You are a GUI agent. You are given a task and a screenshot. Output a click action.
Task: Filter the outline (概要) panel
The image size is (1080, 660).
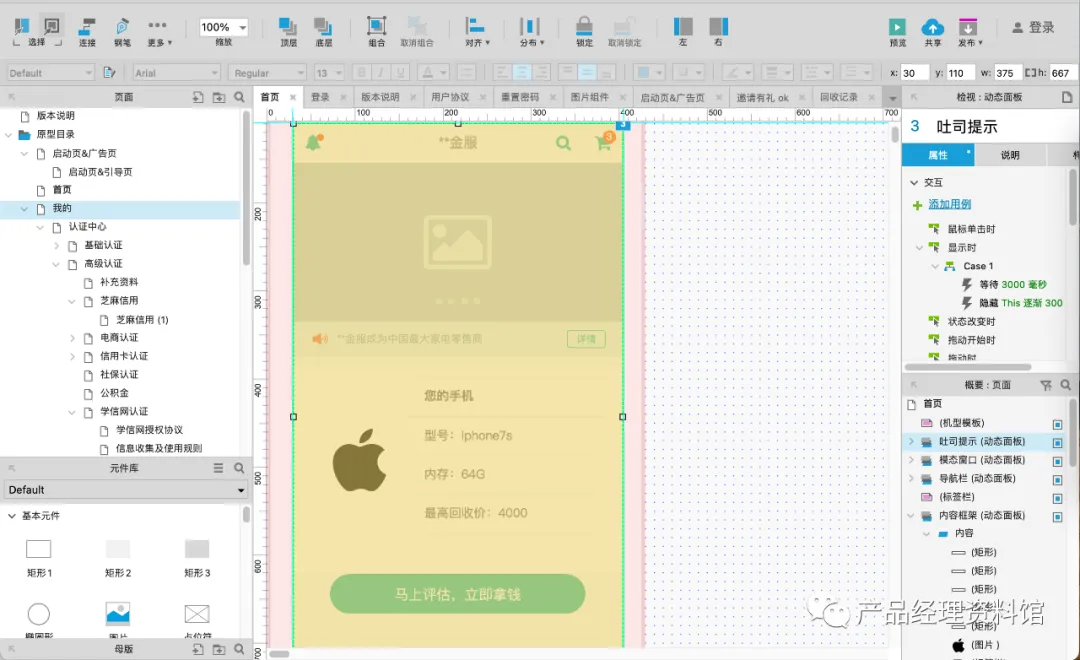pos(1046,385)
